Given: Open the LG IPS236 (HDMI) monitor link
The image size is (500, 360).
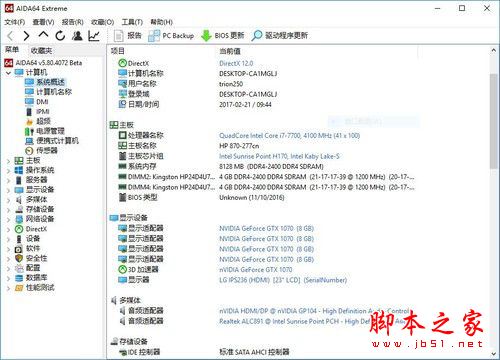Looking at the screenshot, I should tap(283, 280).
